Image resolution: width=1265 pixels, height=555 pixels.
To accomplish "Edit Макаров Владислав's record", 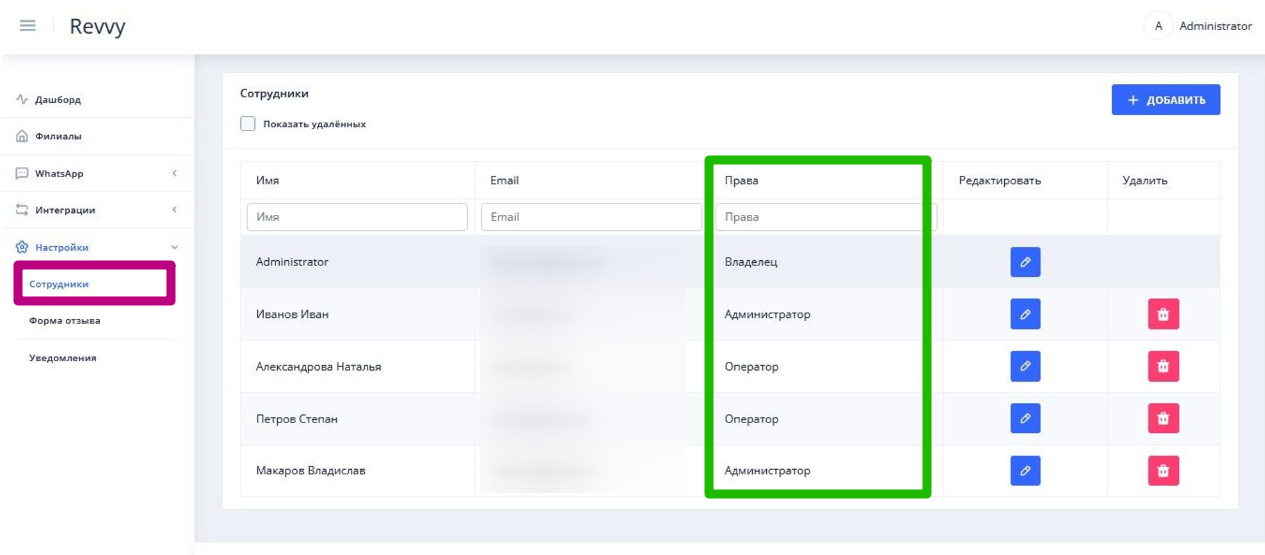I will pyautogui.click(x=1025, y=470).
